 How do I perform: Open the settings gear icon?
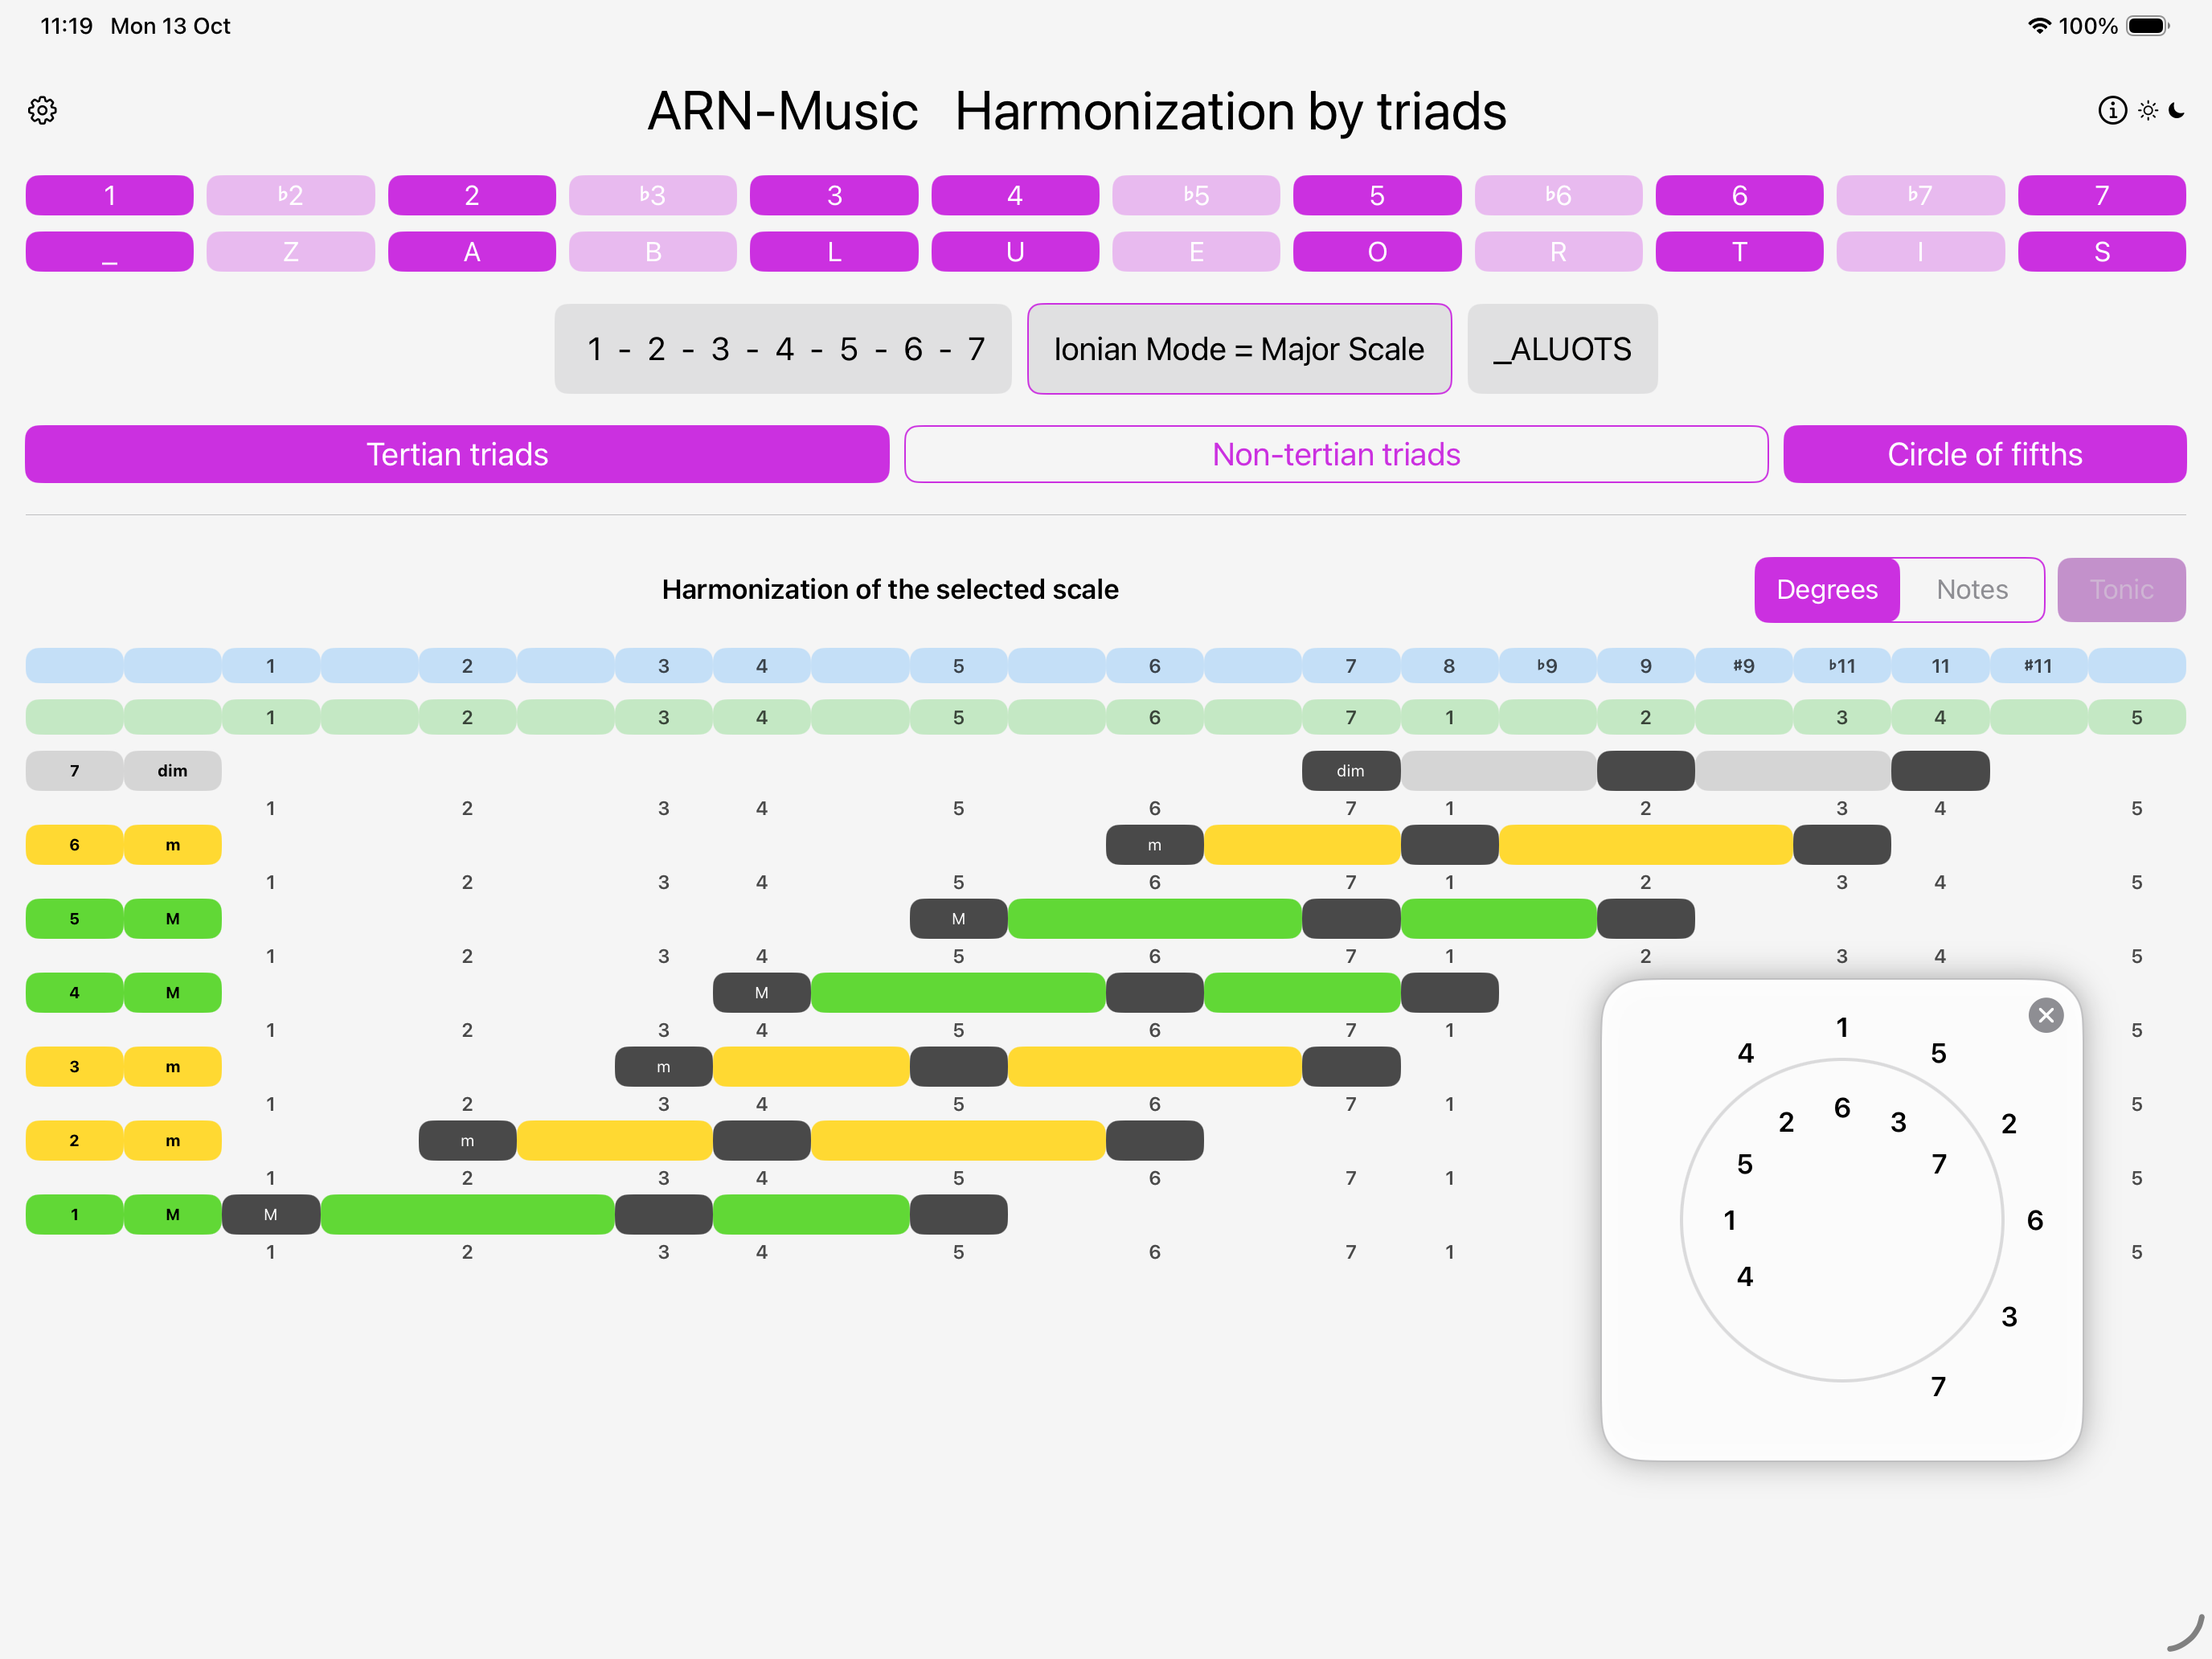[42, 110]
